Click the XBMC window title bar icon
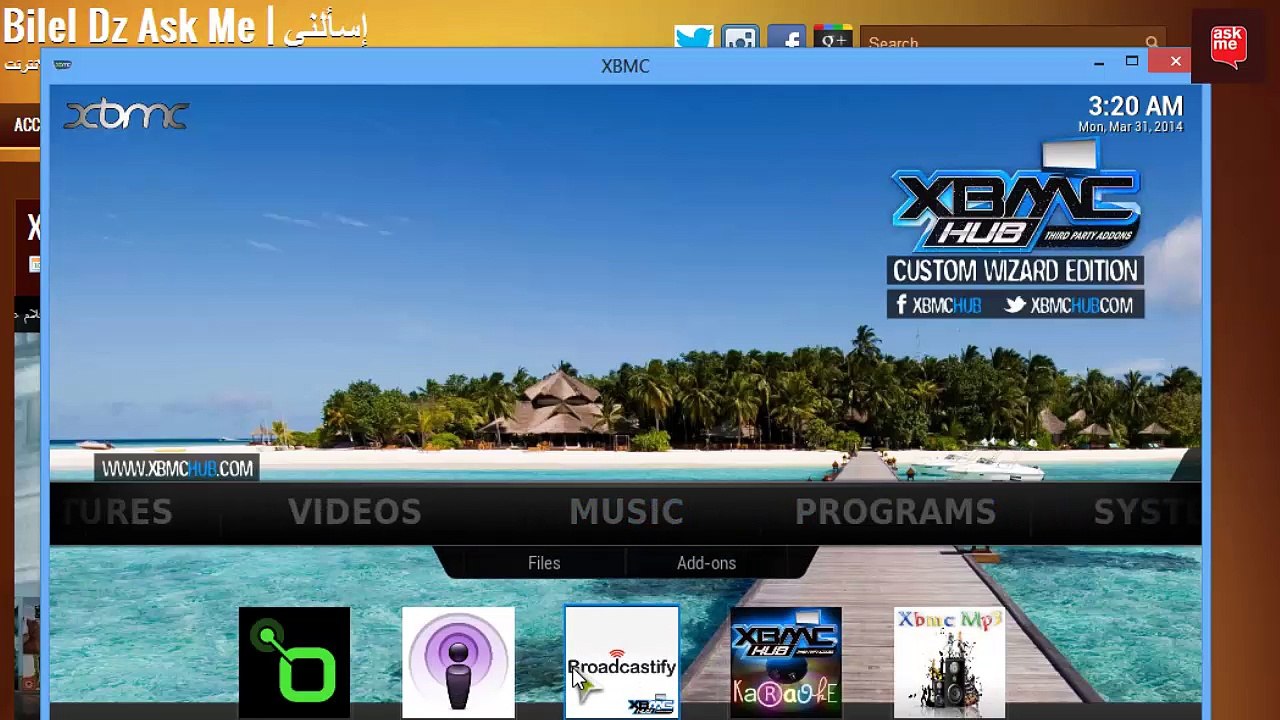 coord(62,65)
